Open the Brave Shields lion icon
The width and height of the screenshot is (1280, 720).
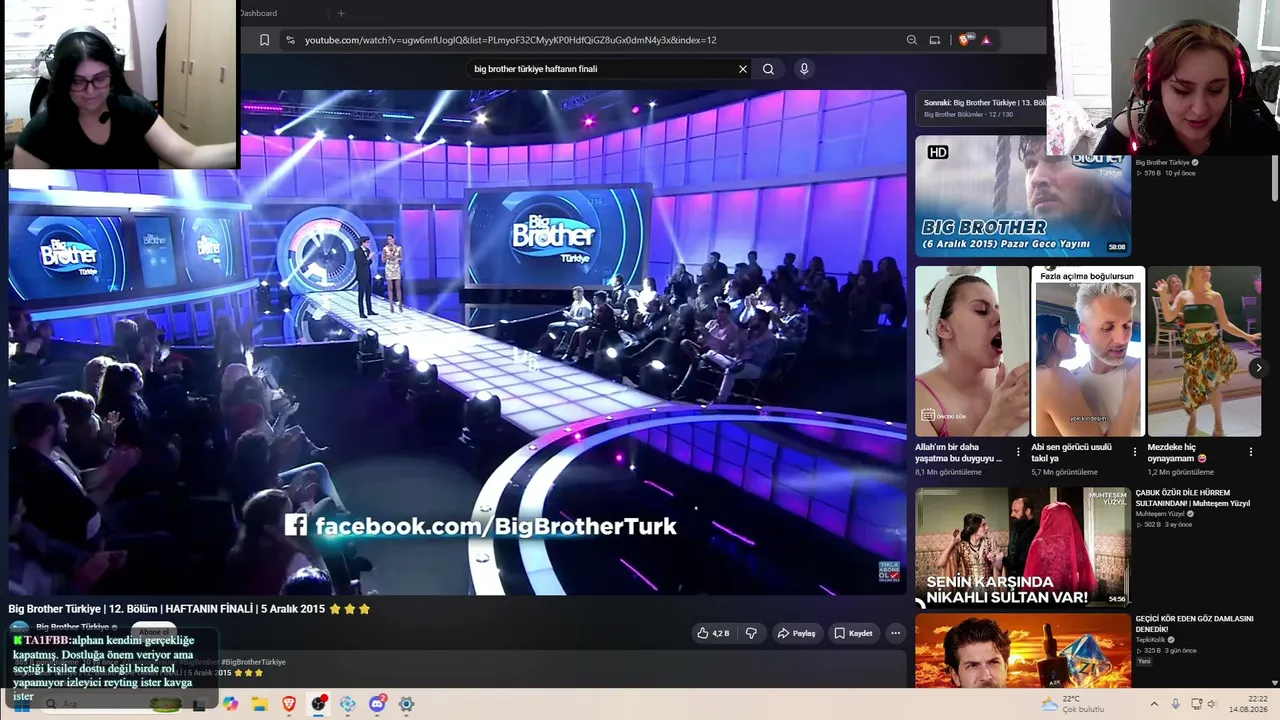(x=964, y=40)
